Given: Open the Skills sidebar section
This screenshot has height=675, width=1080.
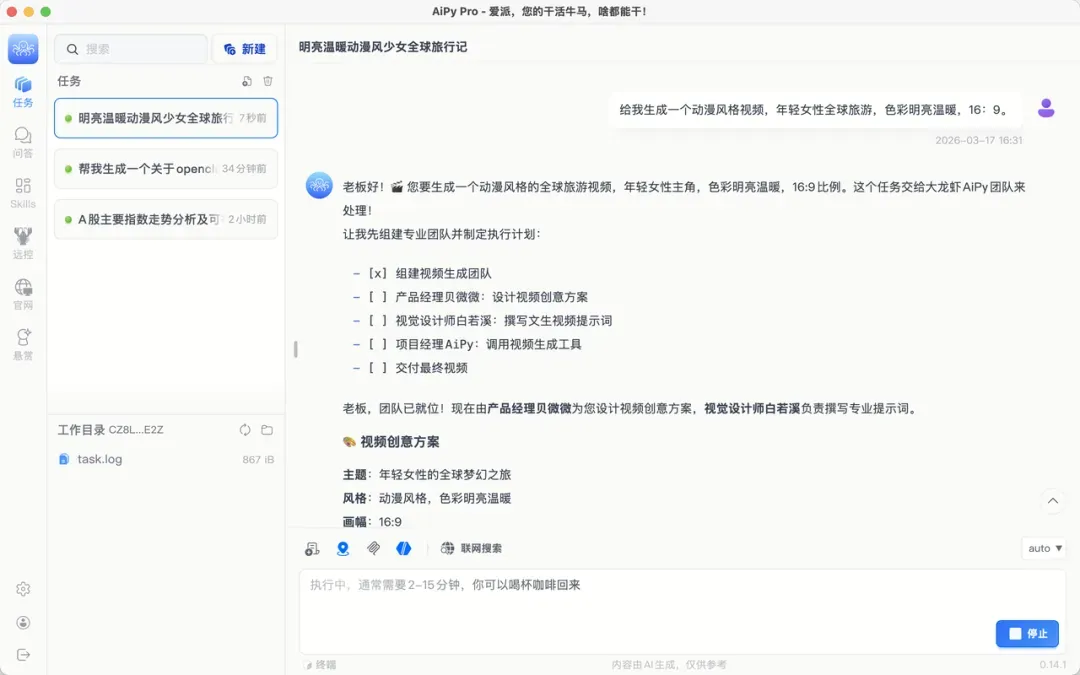Looking at the screenshot, I should coord(23,192).
